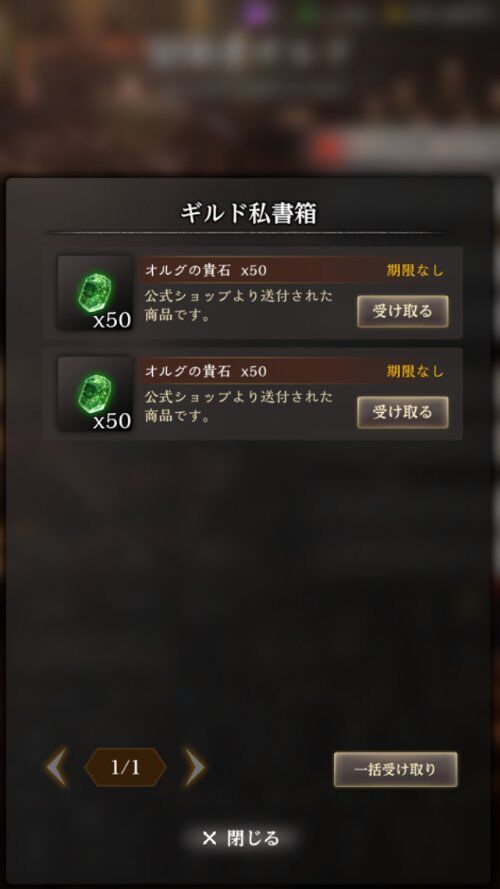Screen dimensions: 500x889
Task: Tap second item's 公式ショップ description text
Action: (x=238, y=407)
